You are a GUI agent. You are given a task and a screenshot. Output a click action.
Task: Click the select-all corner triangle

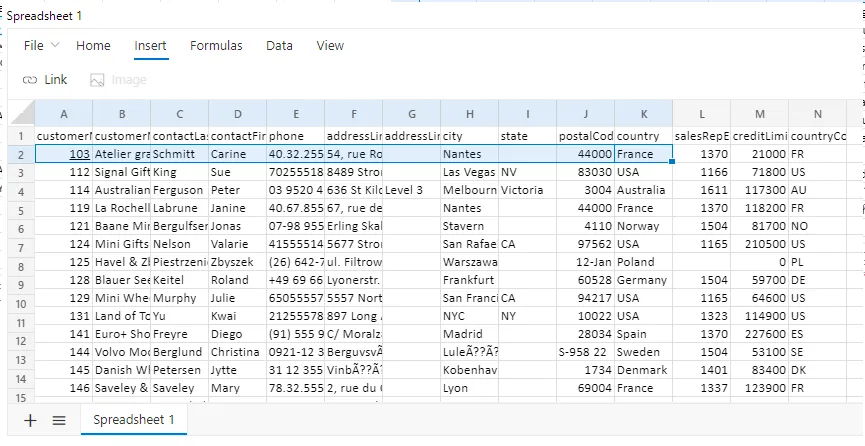(x=23, y=115)
